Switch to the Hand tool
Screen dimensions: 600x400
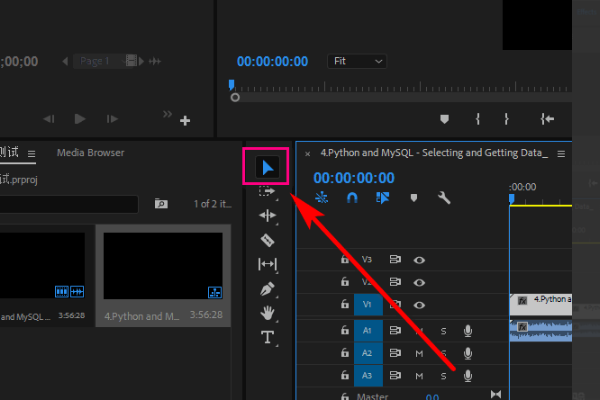(x=267, y=313)
